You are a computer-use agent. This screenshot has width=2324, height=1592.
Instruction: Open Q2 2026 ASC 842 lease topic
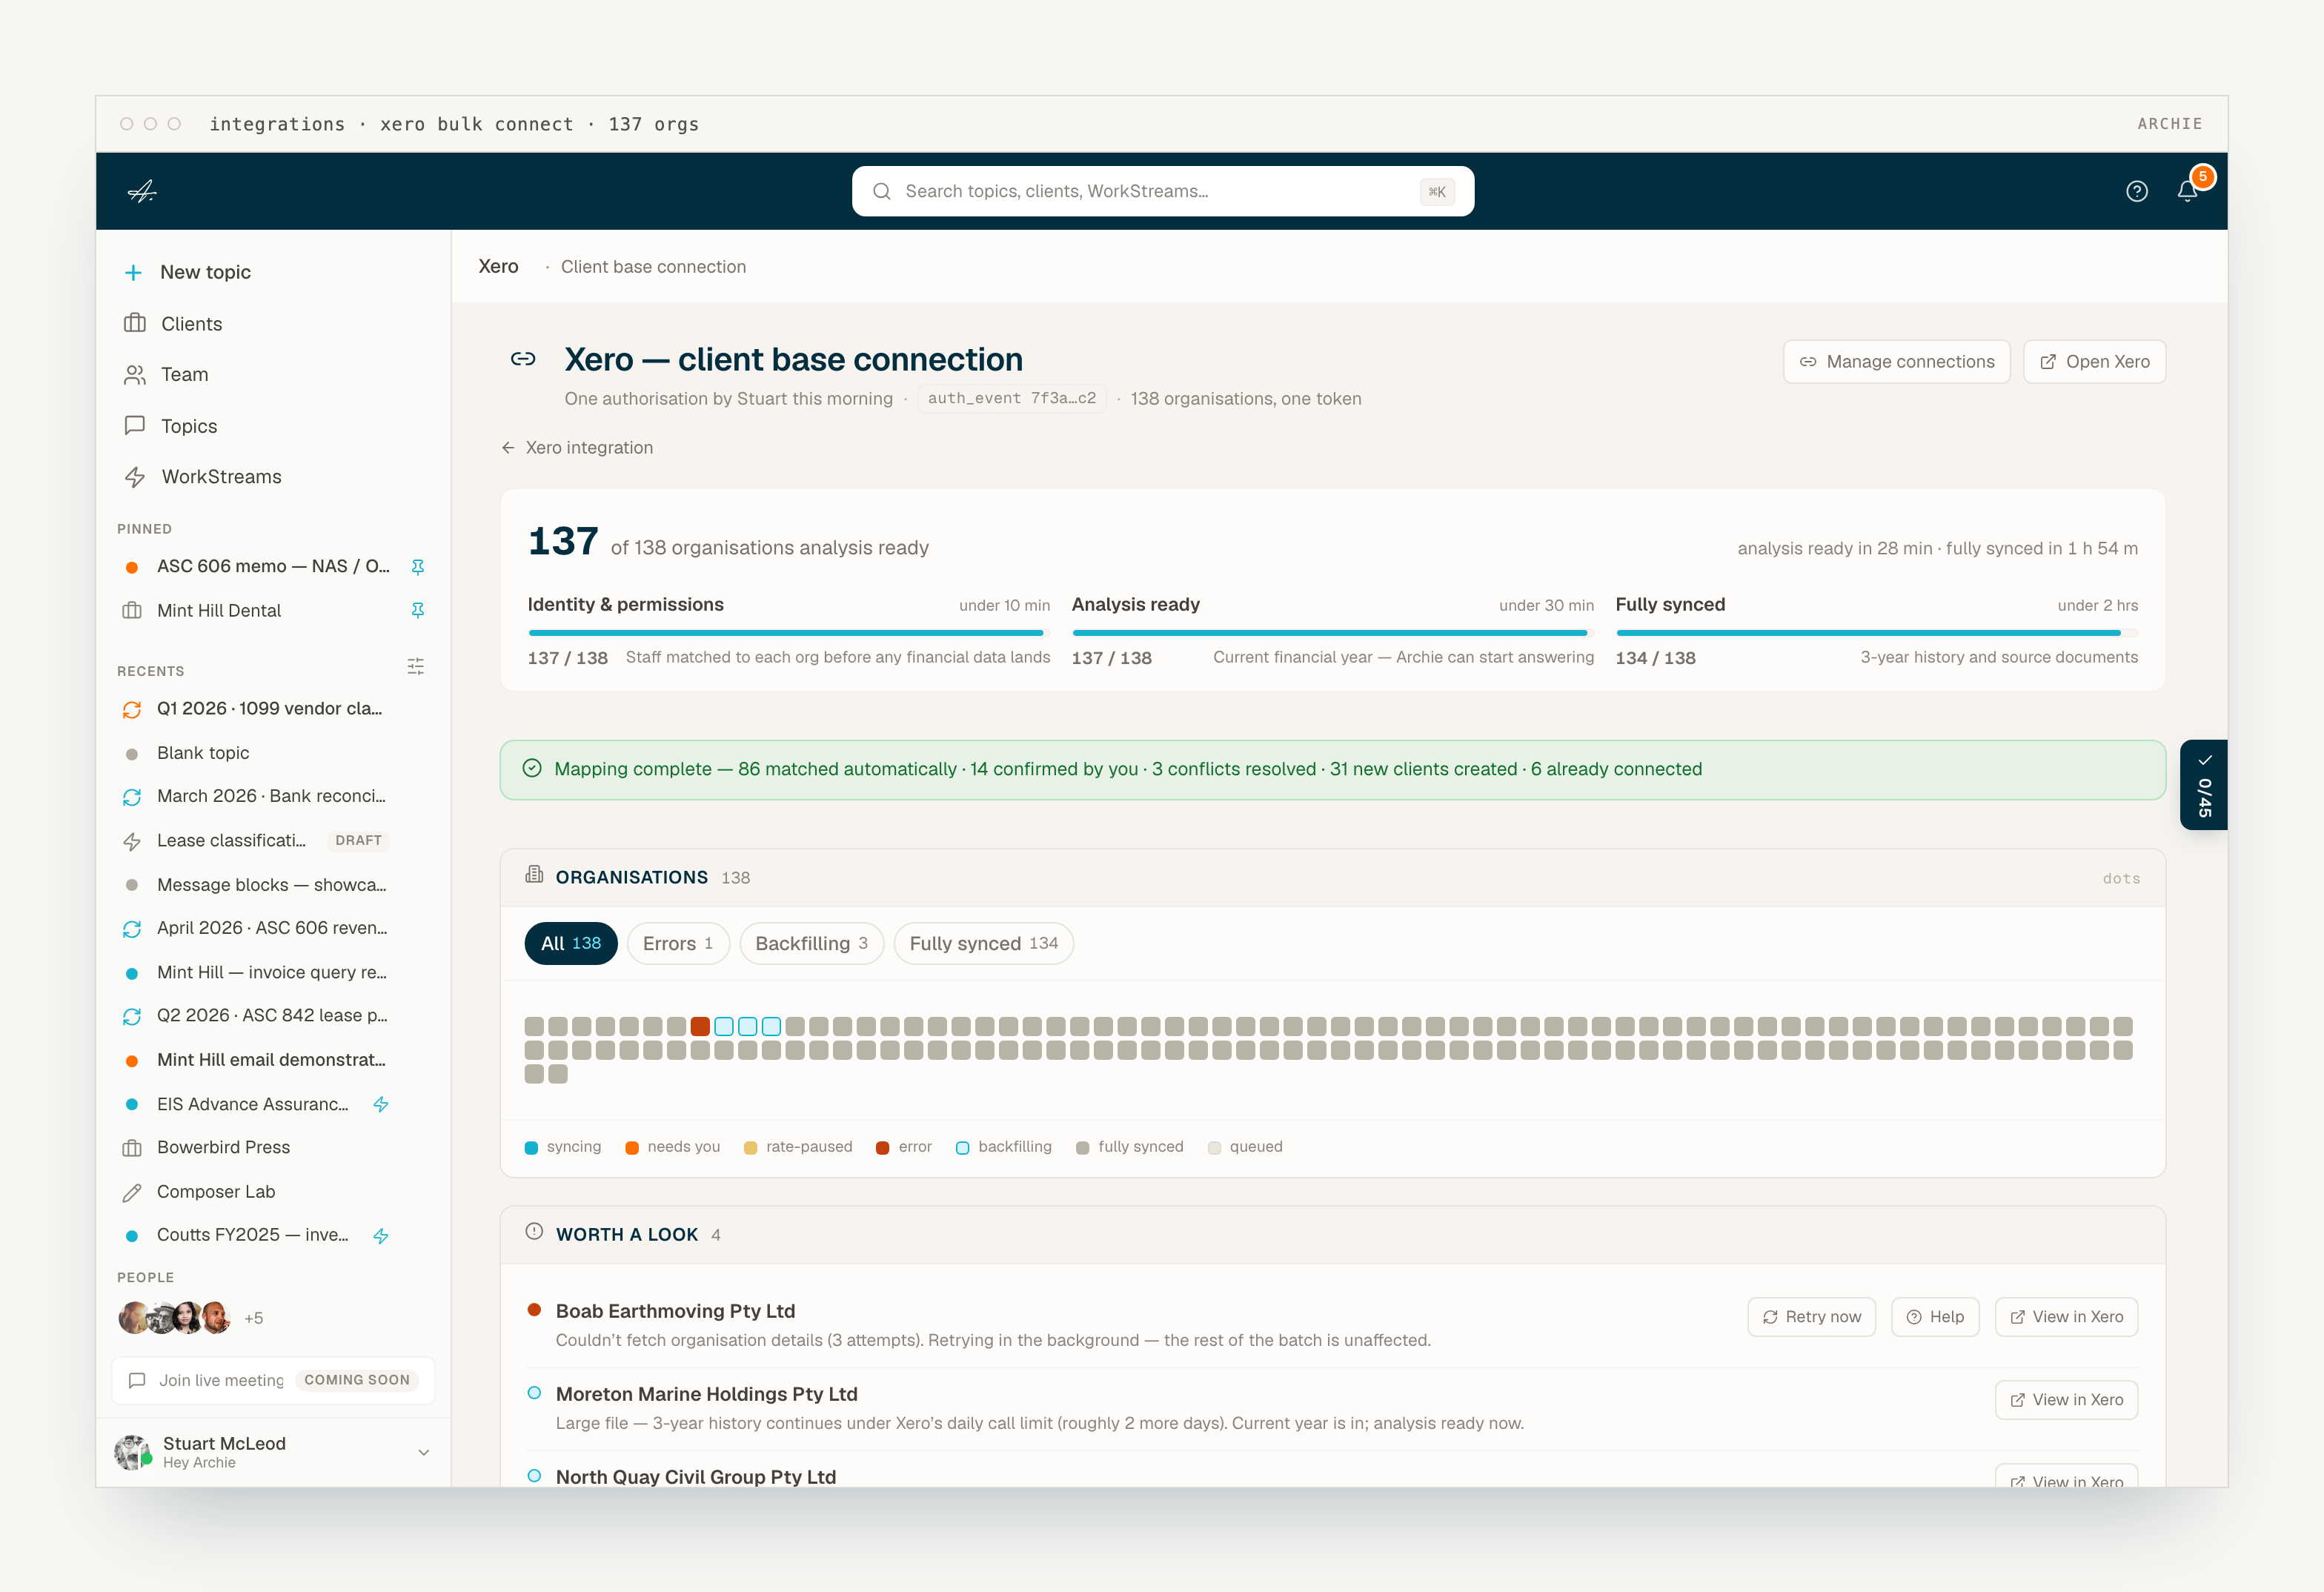pos(272,1016)
